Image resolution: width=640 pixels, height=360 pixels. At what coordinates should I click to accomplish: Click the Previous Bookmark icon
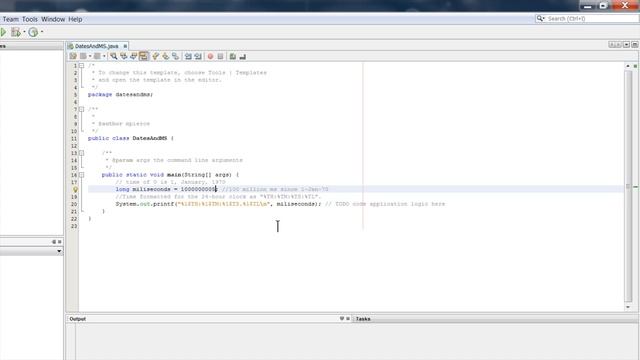coord(156,56)
